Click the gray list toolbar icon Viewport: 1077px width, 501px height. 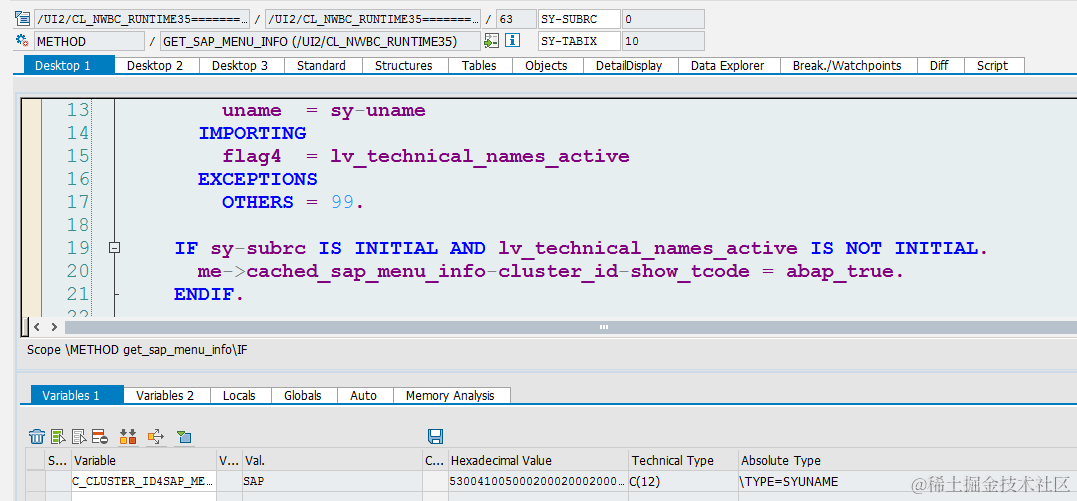click(x=79, y=436)
